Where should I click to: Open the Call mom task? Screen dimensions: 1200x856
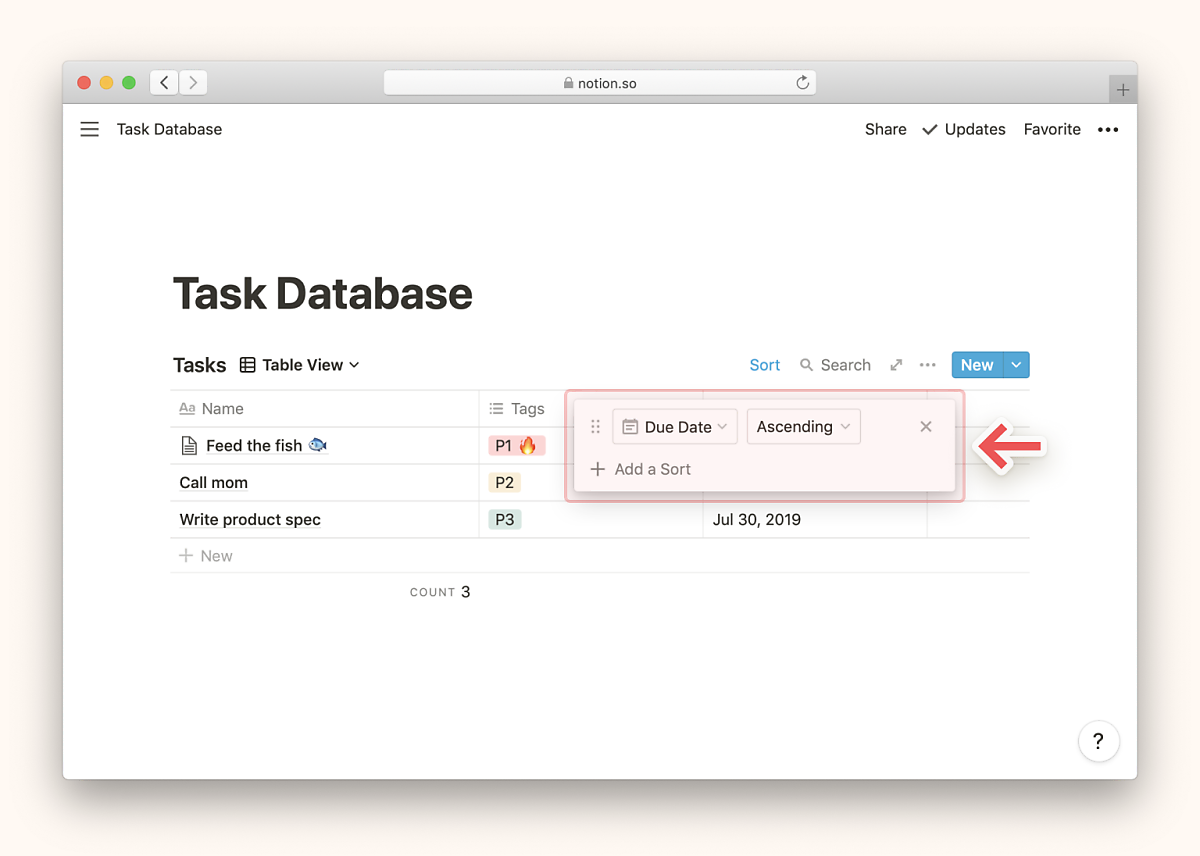[214, 483]
